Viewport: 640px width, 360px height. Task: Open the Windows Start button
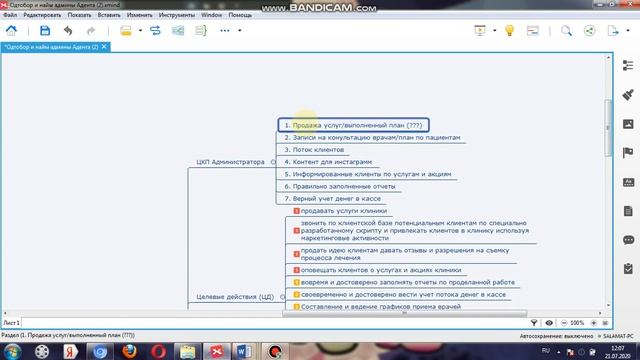click(12, 351)
